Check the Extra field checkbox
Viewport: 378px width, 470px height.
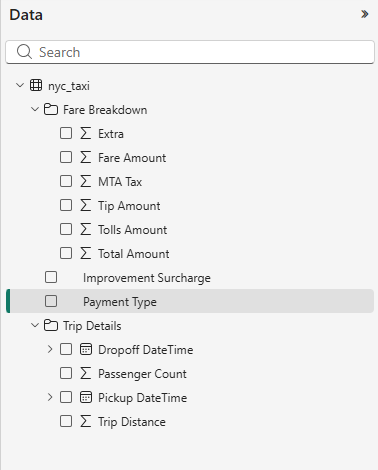[x=66, y=133]
